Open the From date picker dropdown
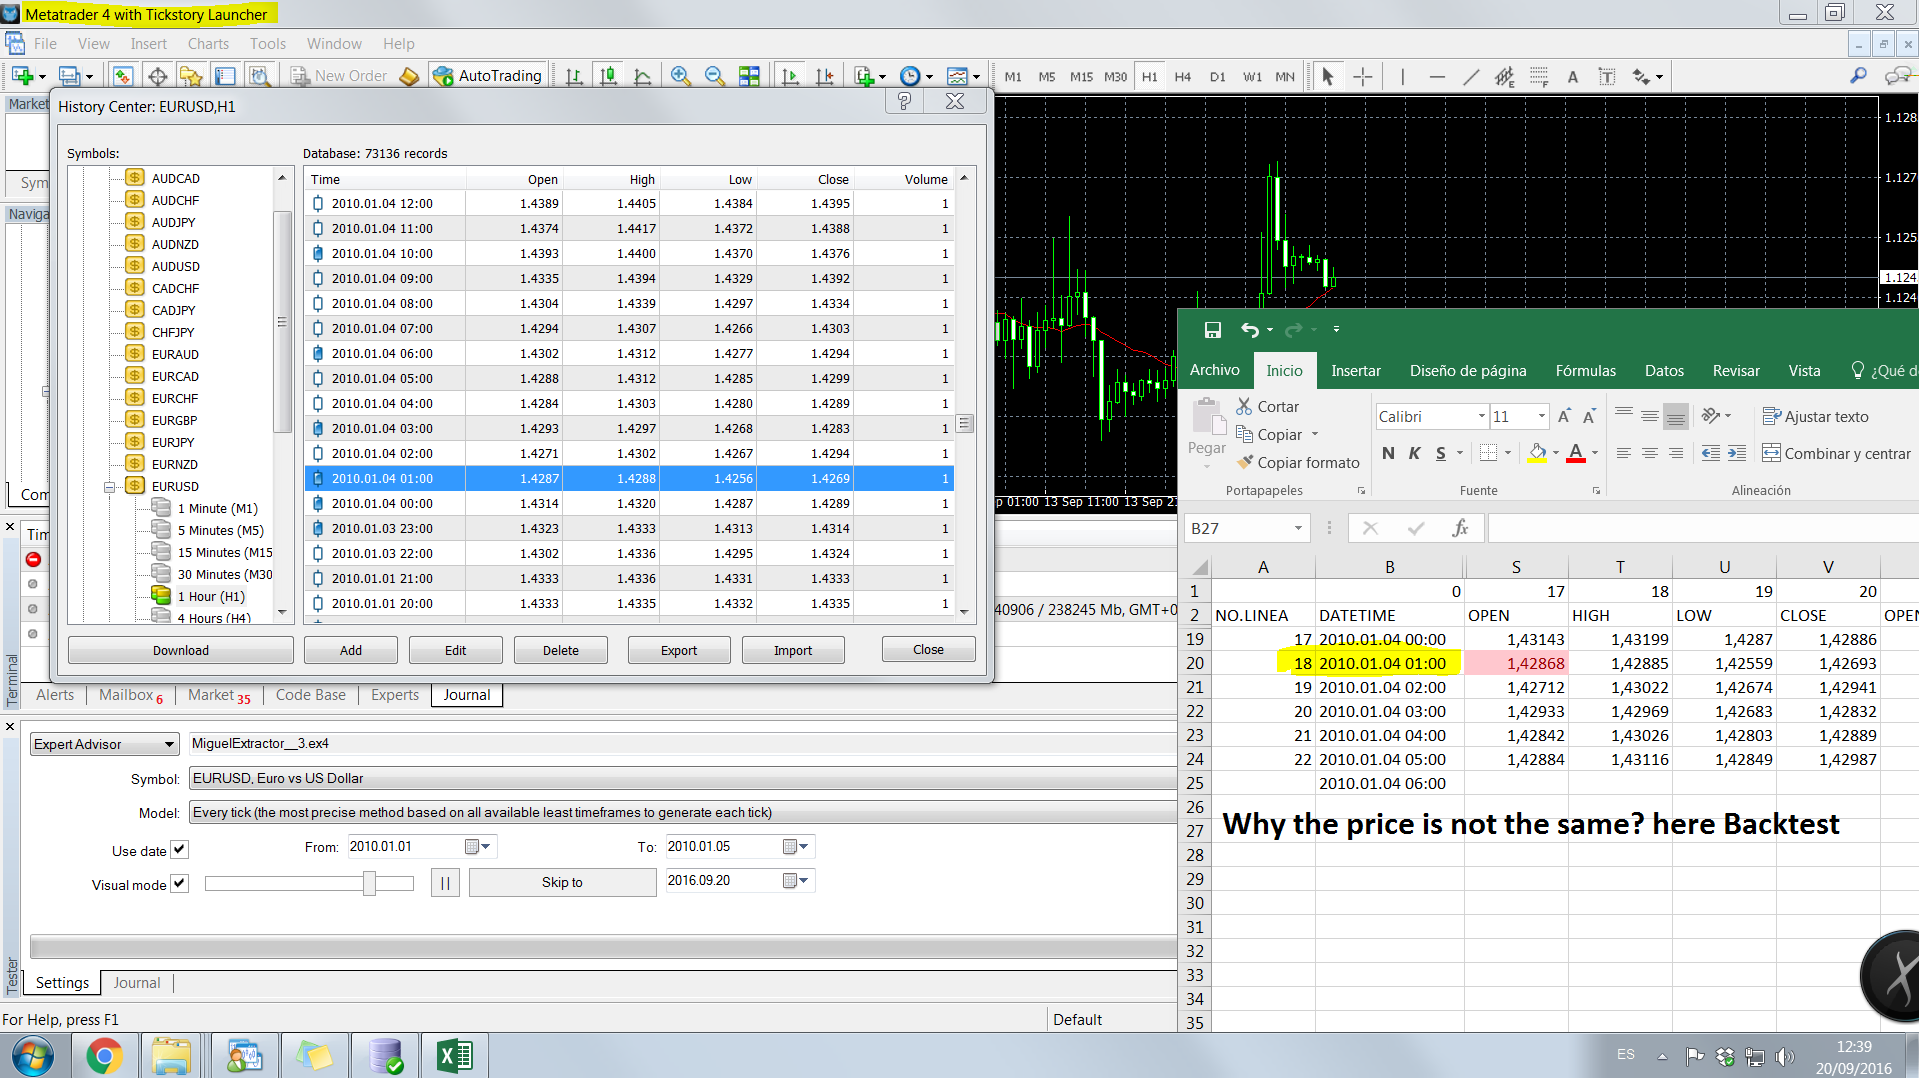 (478, 847)
